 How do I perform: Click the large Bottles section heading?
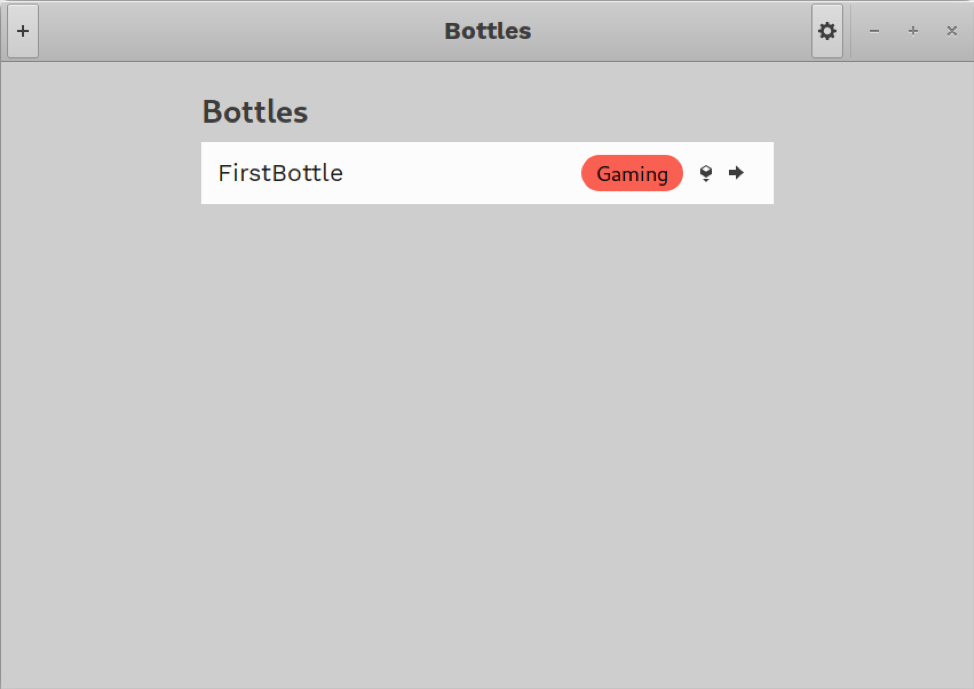click(x=255, y=112)
